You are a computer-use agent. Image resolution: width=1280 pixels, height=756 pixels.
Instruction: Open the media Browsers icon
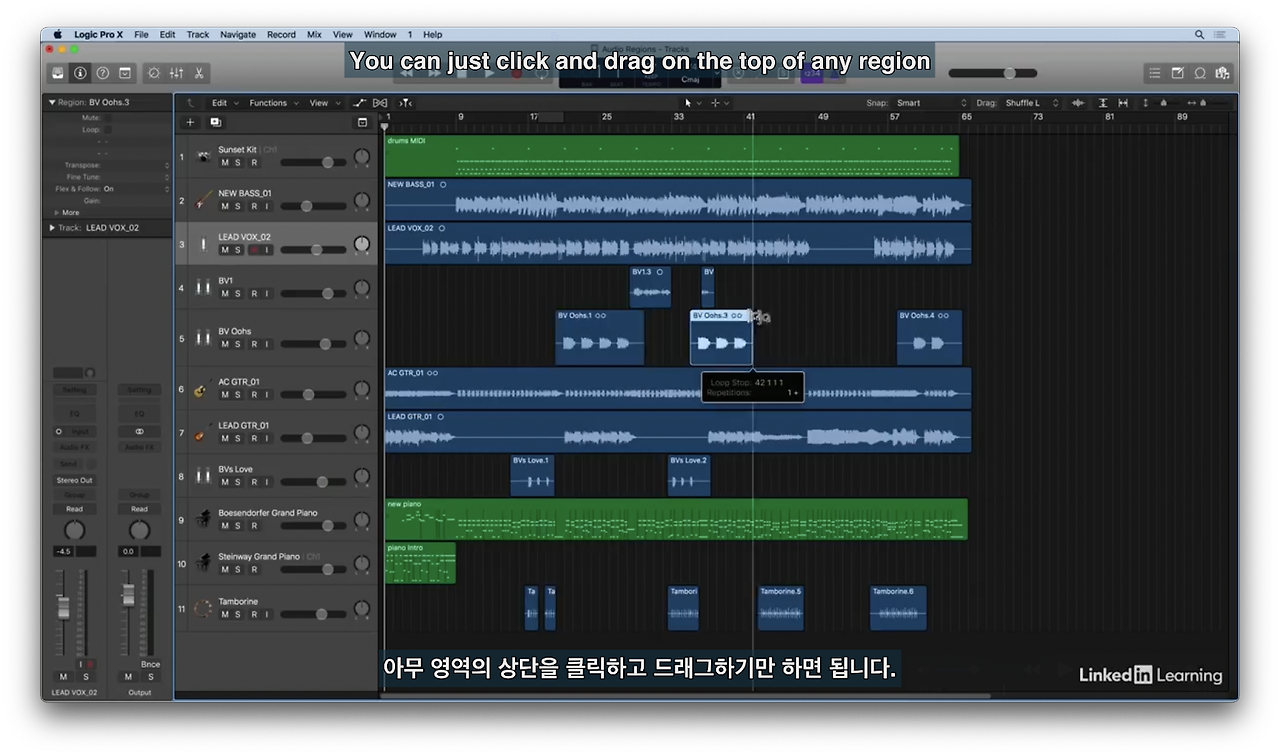point(1222,73)
